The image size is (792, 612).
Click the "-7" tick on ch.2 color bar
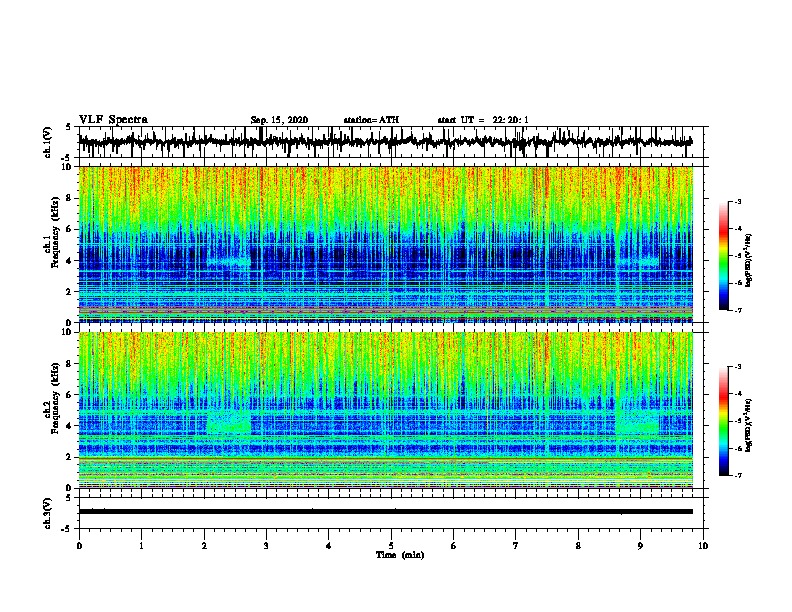(738, 476)
